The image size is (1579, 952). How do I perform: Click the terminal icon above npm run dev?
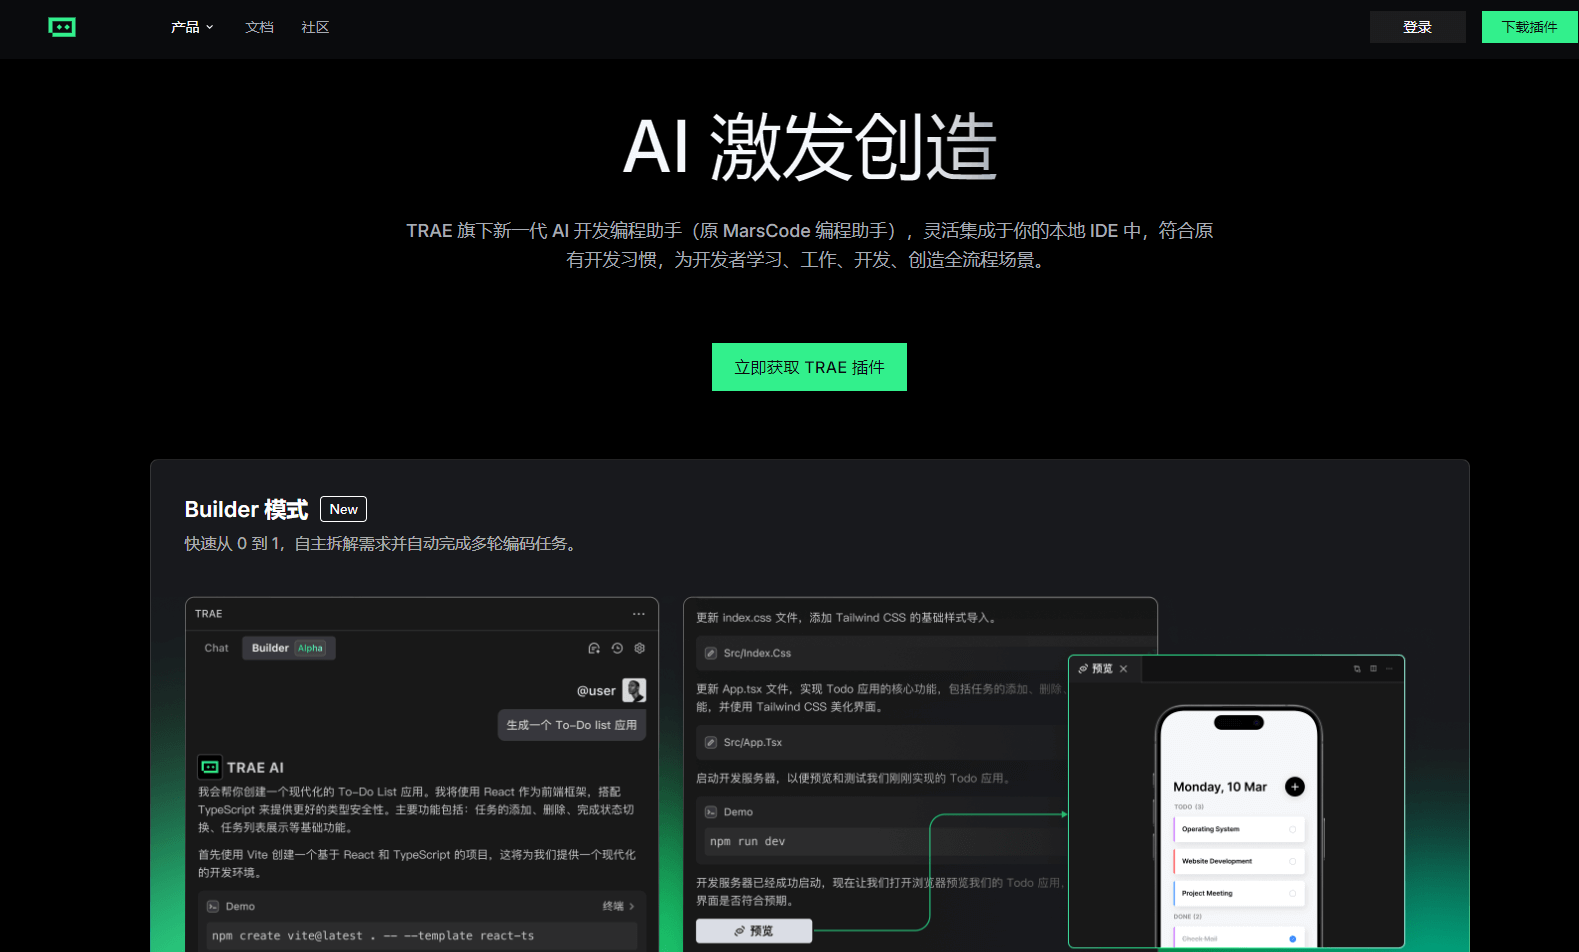point(711,812)
